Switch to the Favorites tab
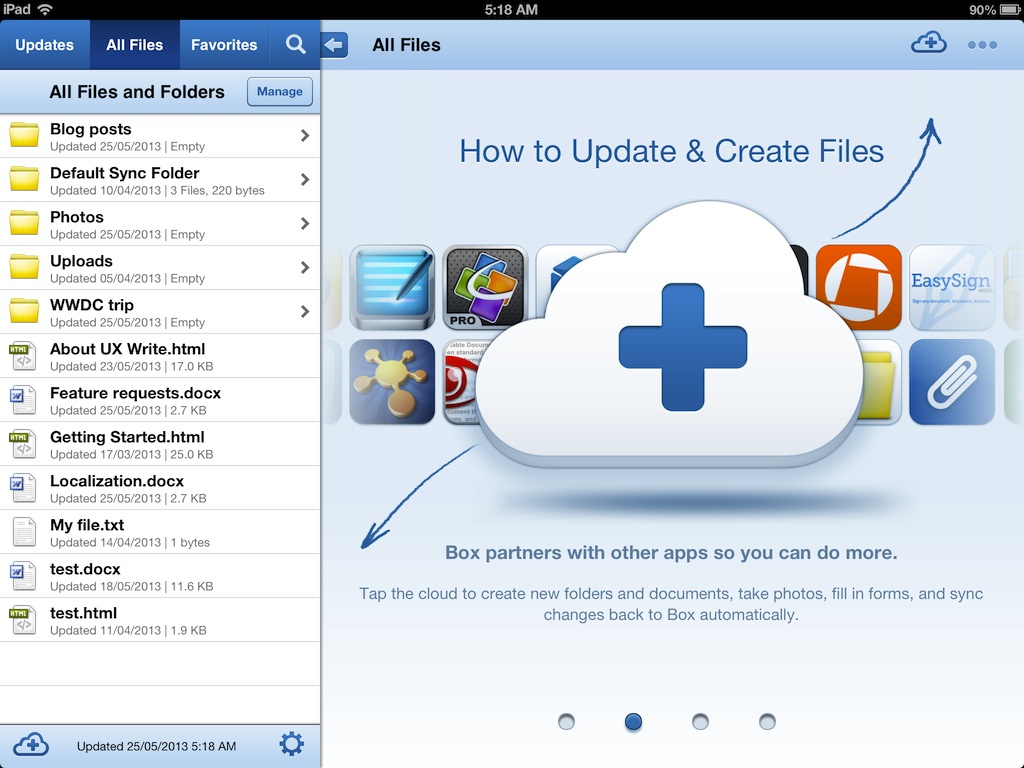The width and height of the screenshot is (1024, 768). click(224, 44)
